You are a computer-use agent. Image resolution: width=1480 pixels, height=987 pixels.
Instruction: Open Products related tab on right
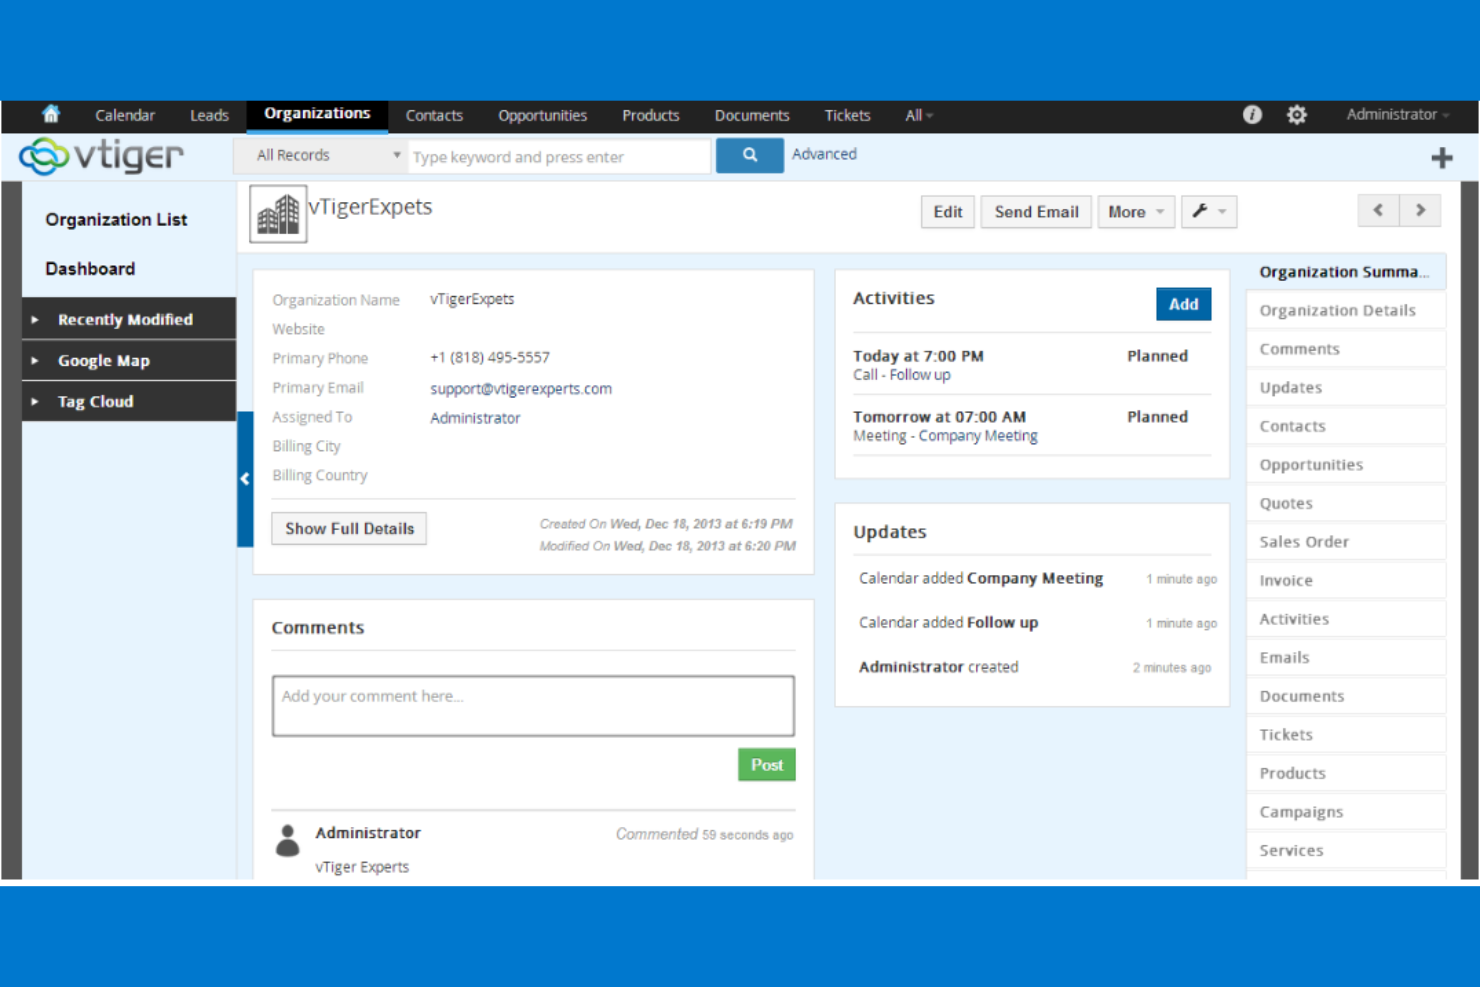pyautogui.click(x=1346, y=773)
